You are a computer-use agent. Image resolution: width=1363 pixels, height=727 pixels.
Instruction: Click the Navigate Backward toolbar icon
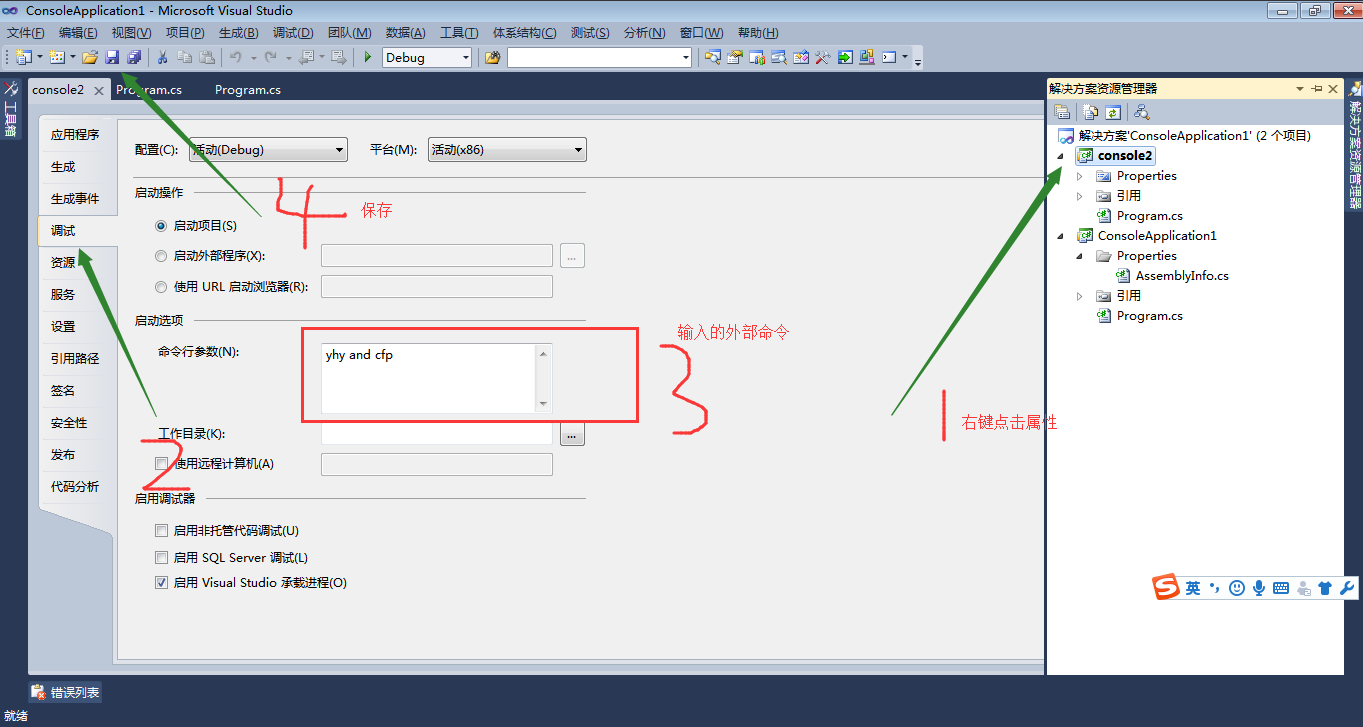[x=306, y=58]
